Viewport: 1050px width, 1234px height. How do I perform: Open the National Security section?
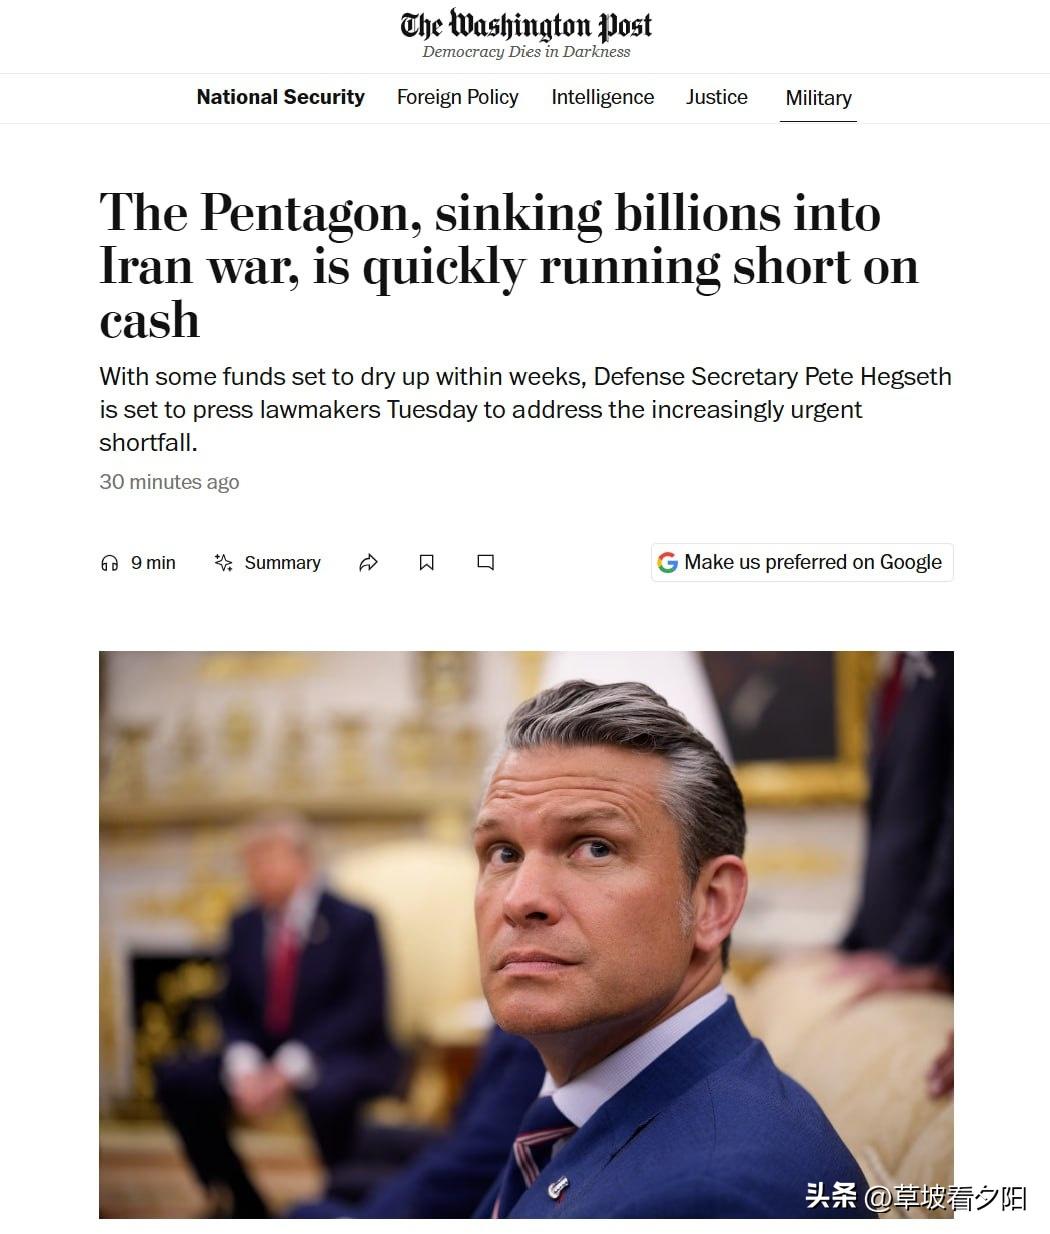(280, 97)
